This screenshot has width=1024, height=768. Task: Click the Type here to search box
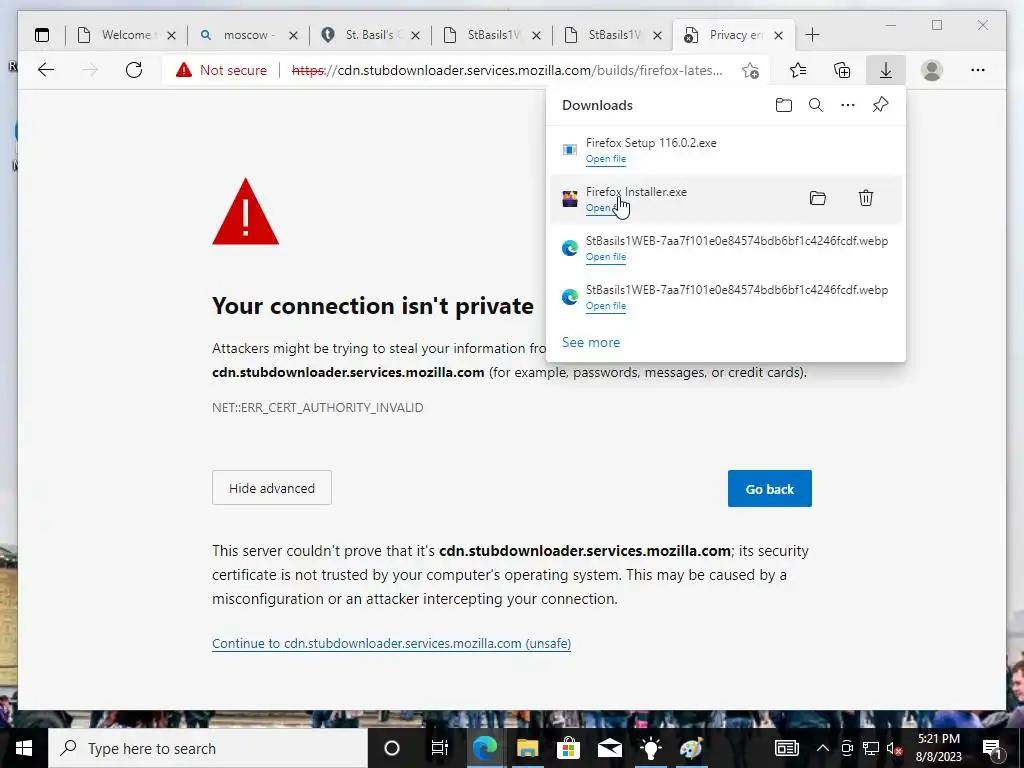click(x=208, y=748)
